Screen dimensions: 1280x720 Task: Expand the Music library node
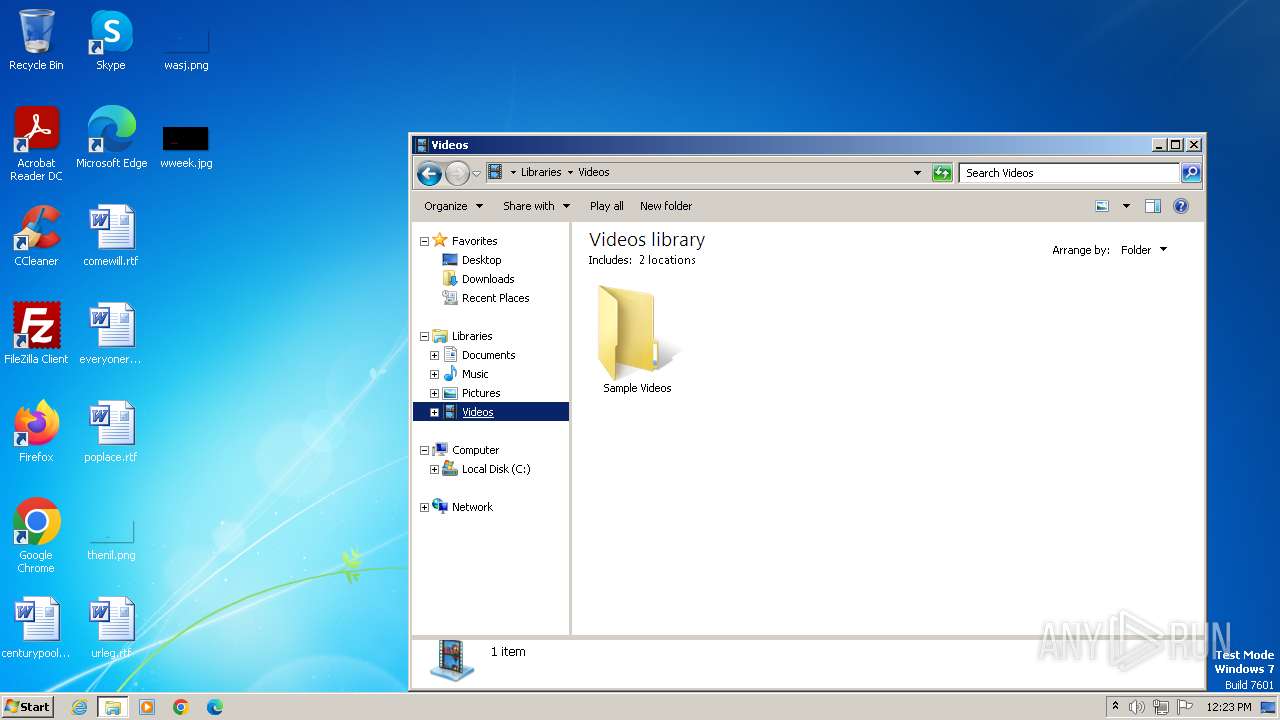click(434, 374)
